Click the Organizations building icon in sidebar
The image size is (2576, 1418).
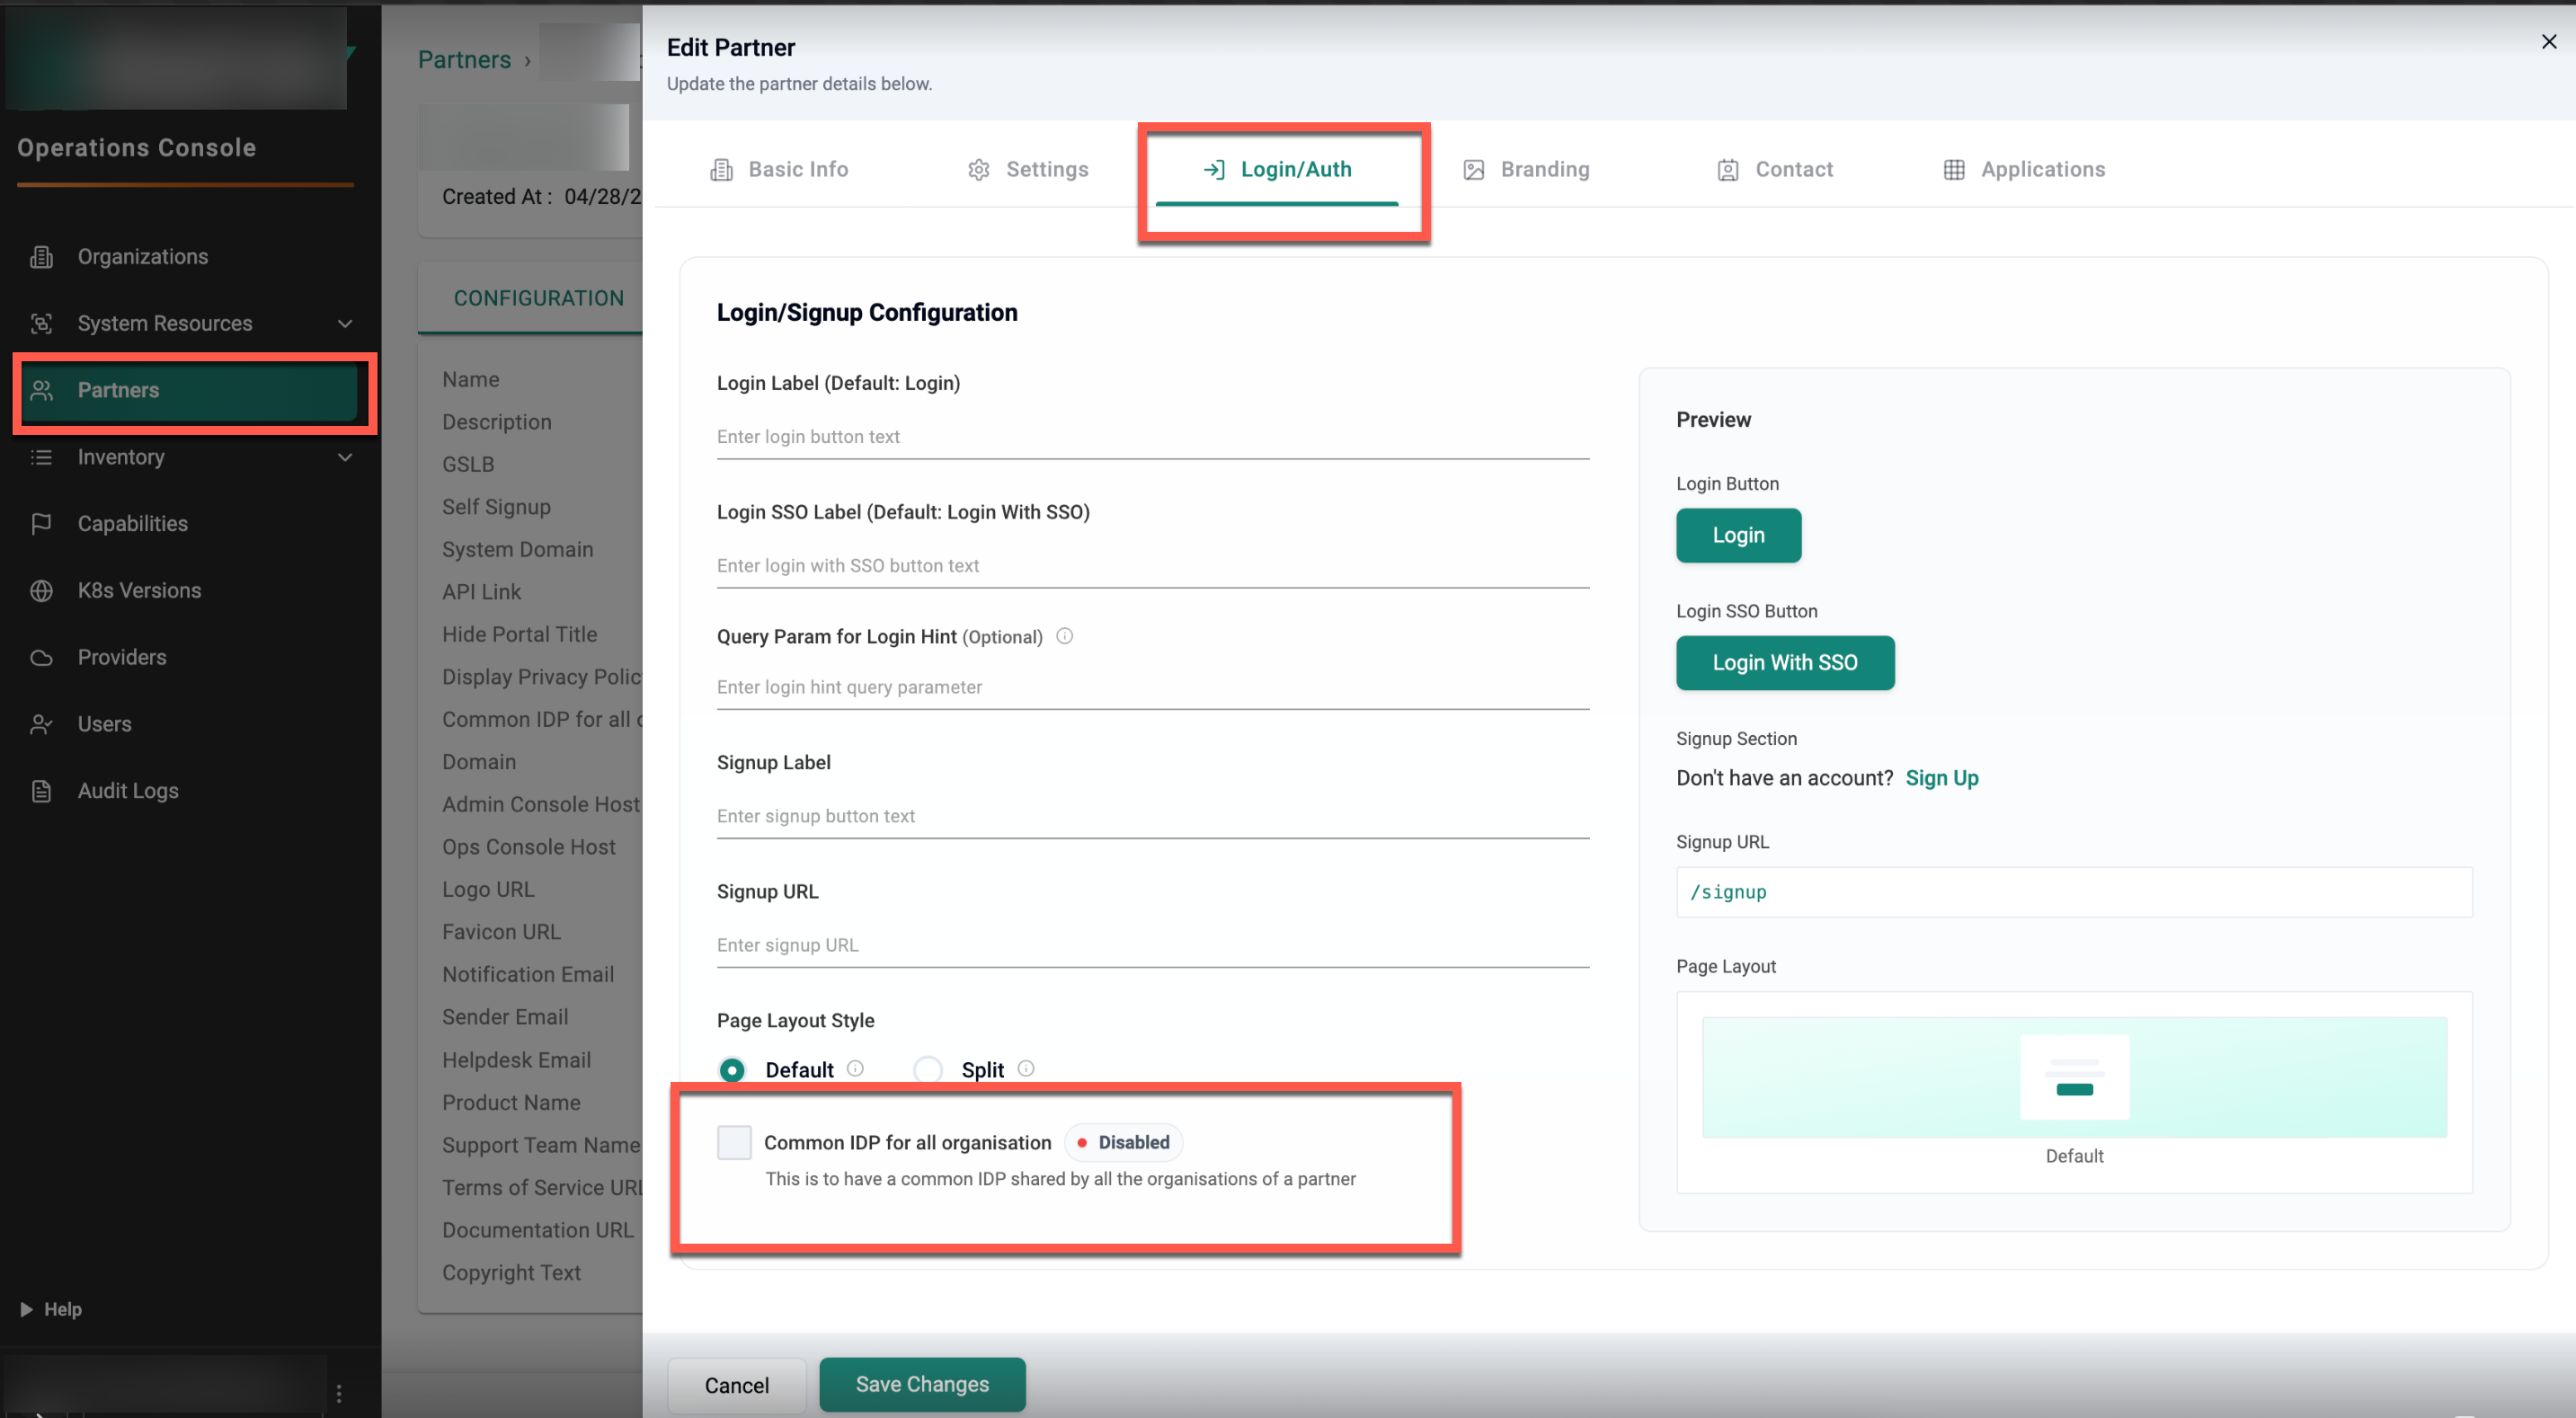[41, 257]
